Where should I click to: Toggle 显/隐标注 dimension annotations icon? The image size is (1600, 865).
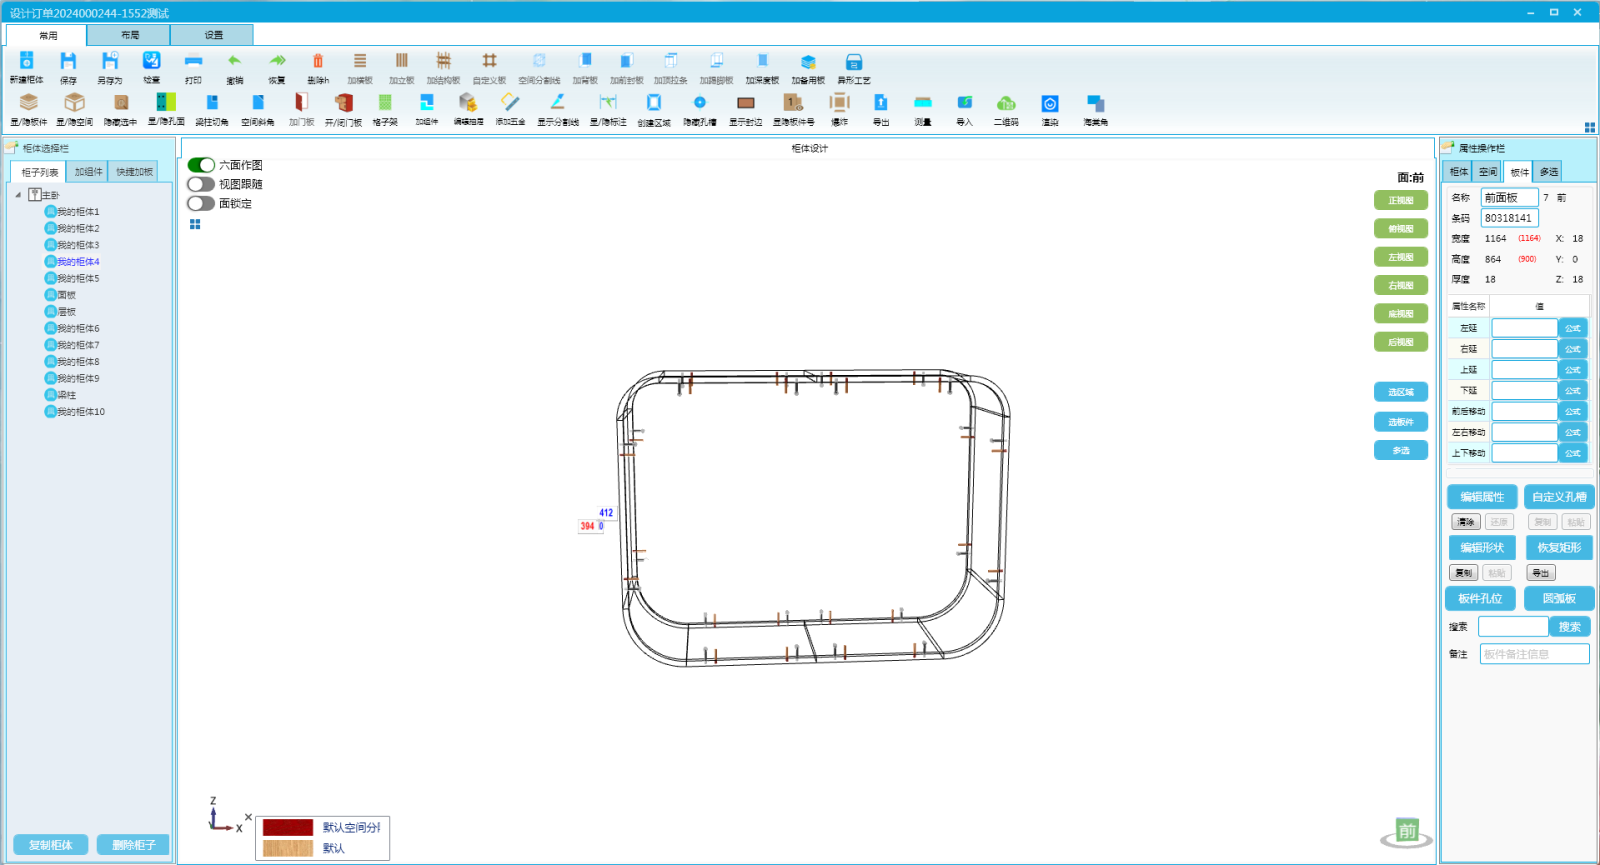click(x=608, y=102)
